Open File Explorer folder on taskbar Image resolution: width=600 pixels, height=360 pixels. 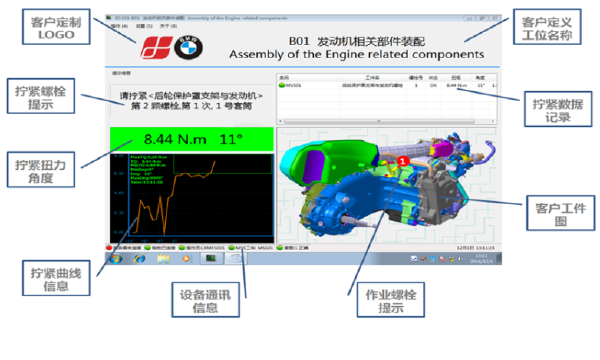(163, 259)
